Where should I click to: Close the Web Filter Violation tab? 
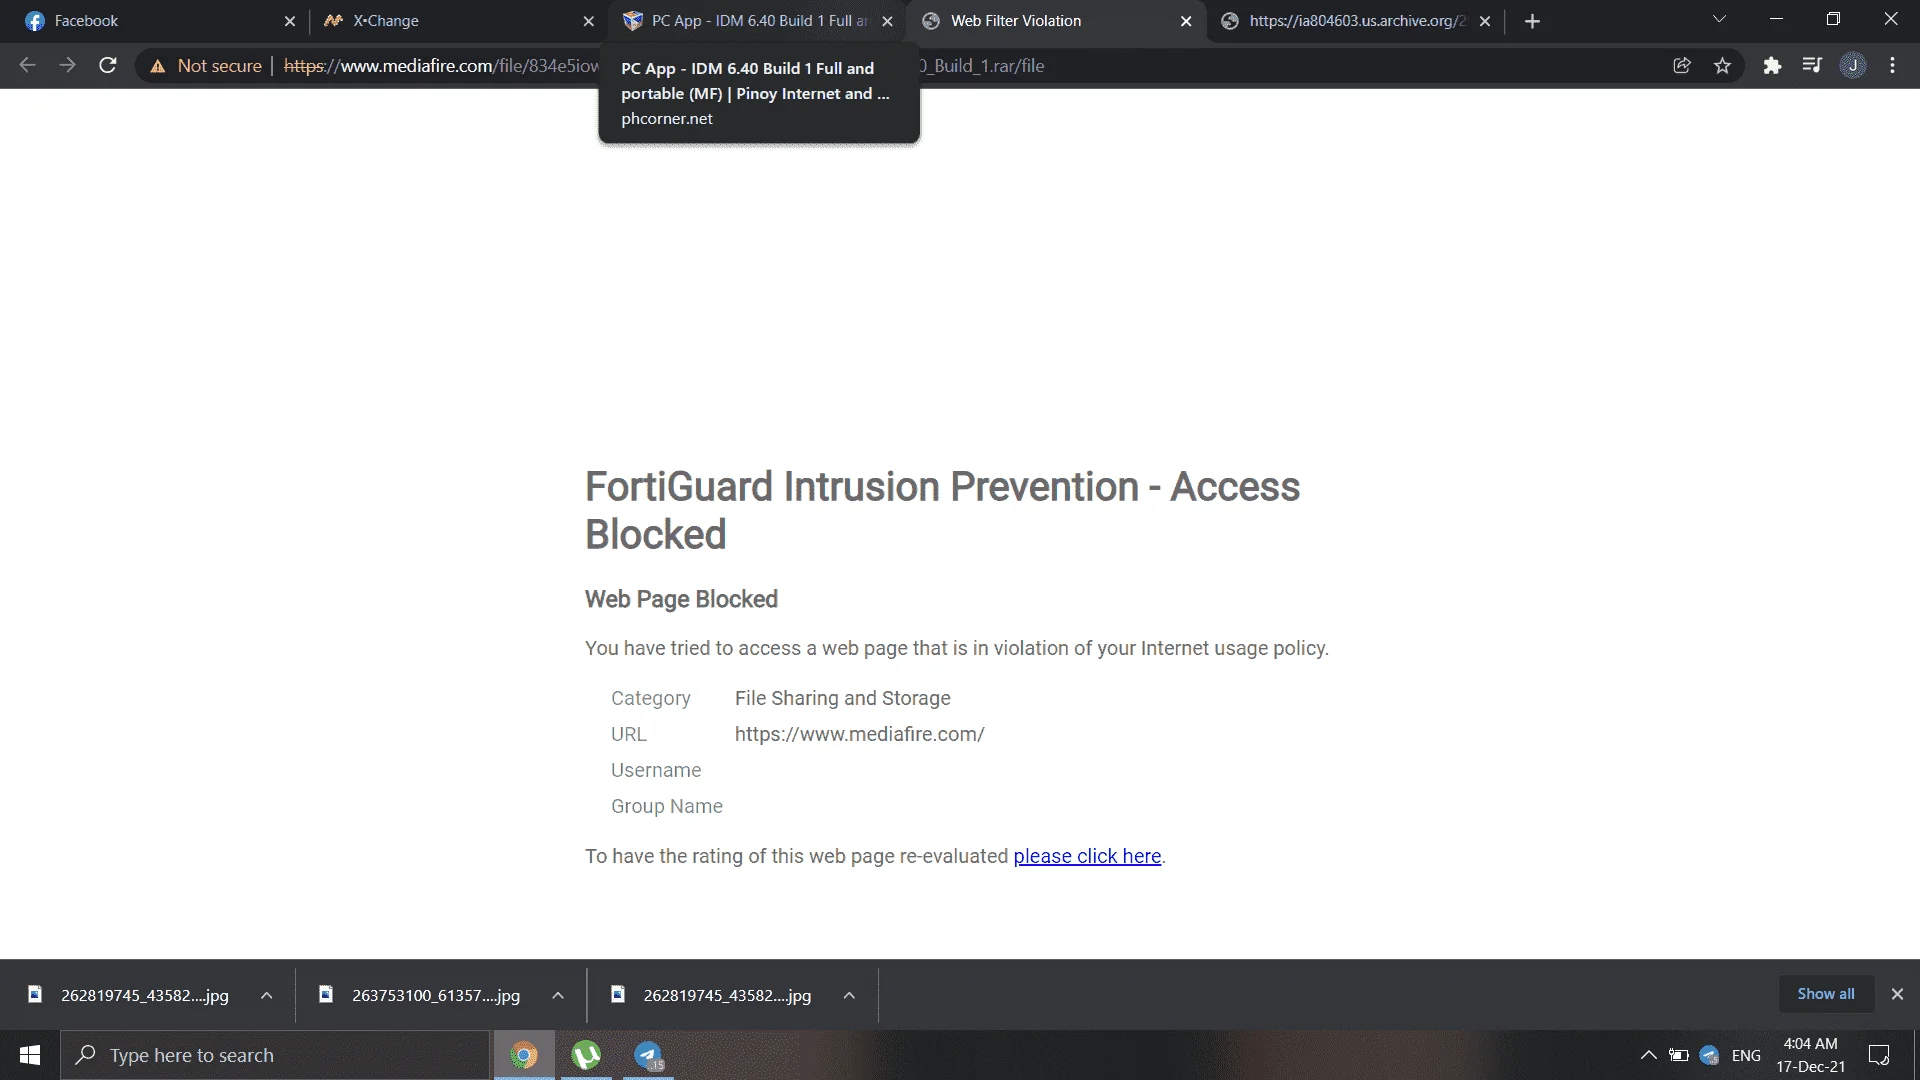coord(1186,21)
